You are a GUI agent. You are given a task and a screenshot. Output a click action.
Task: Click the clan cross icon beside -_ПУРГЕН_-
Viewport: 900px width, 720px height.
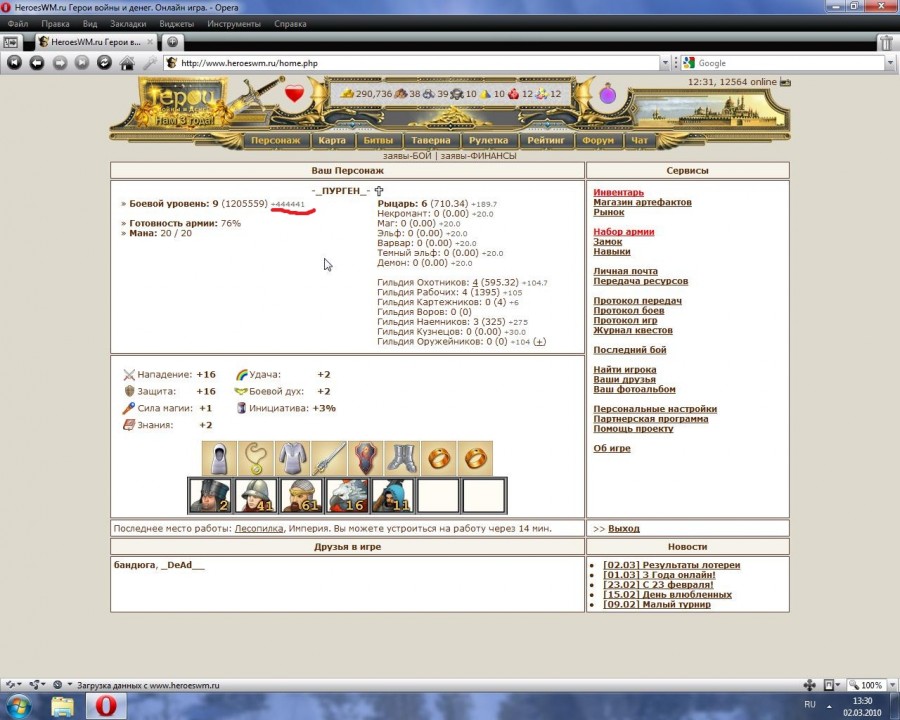tap(379, 191)
